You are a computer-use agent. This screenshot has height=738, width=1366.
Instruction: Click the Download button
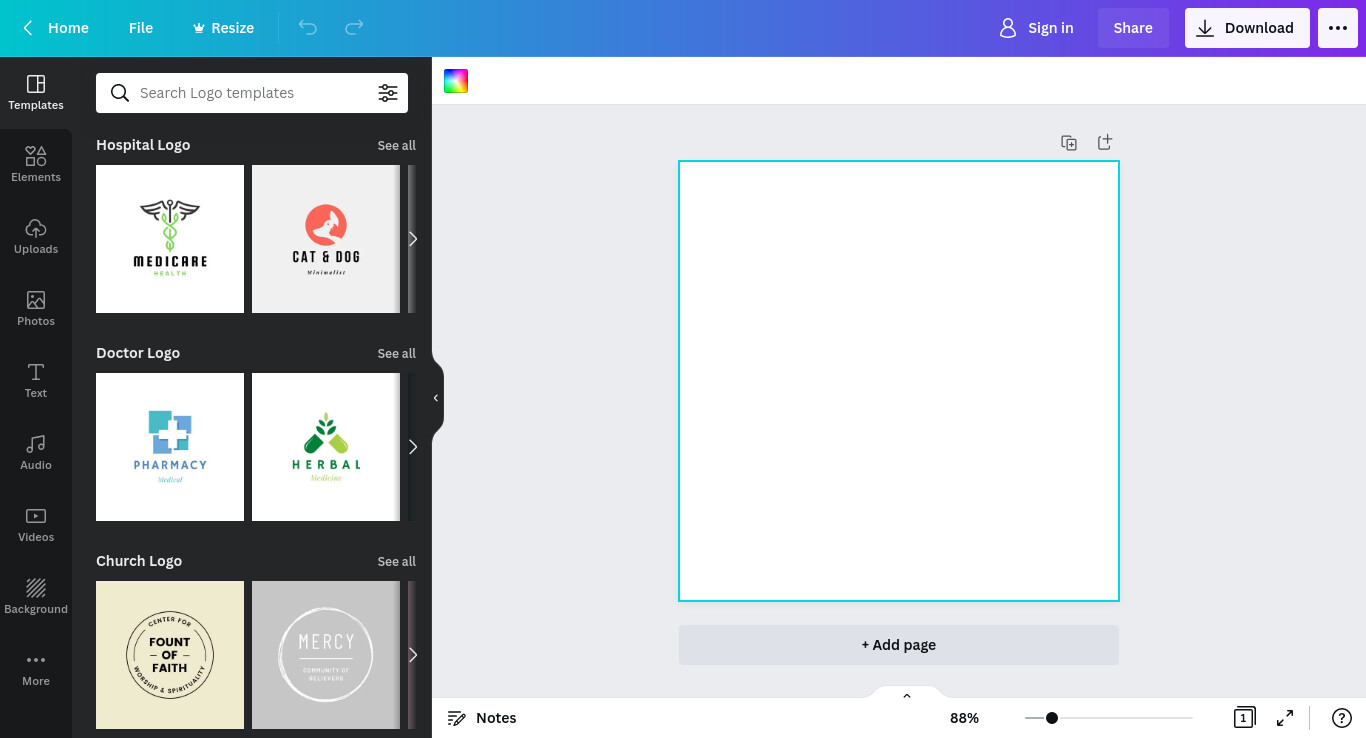click(x=1247, y=28)
